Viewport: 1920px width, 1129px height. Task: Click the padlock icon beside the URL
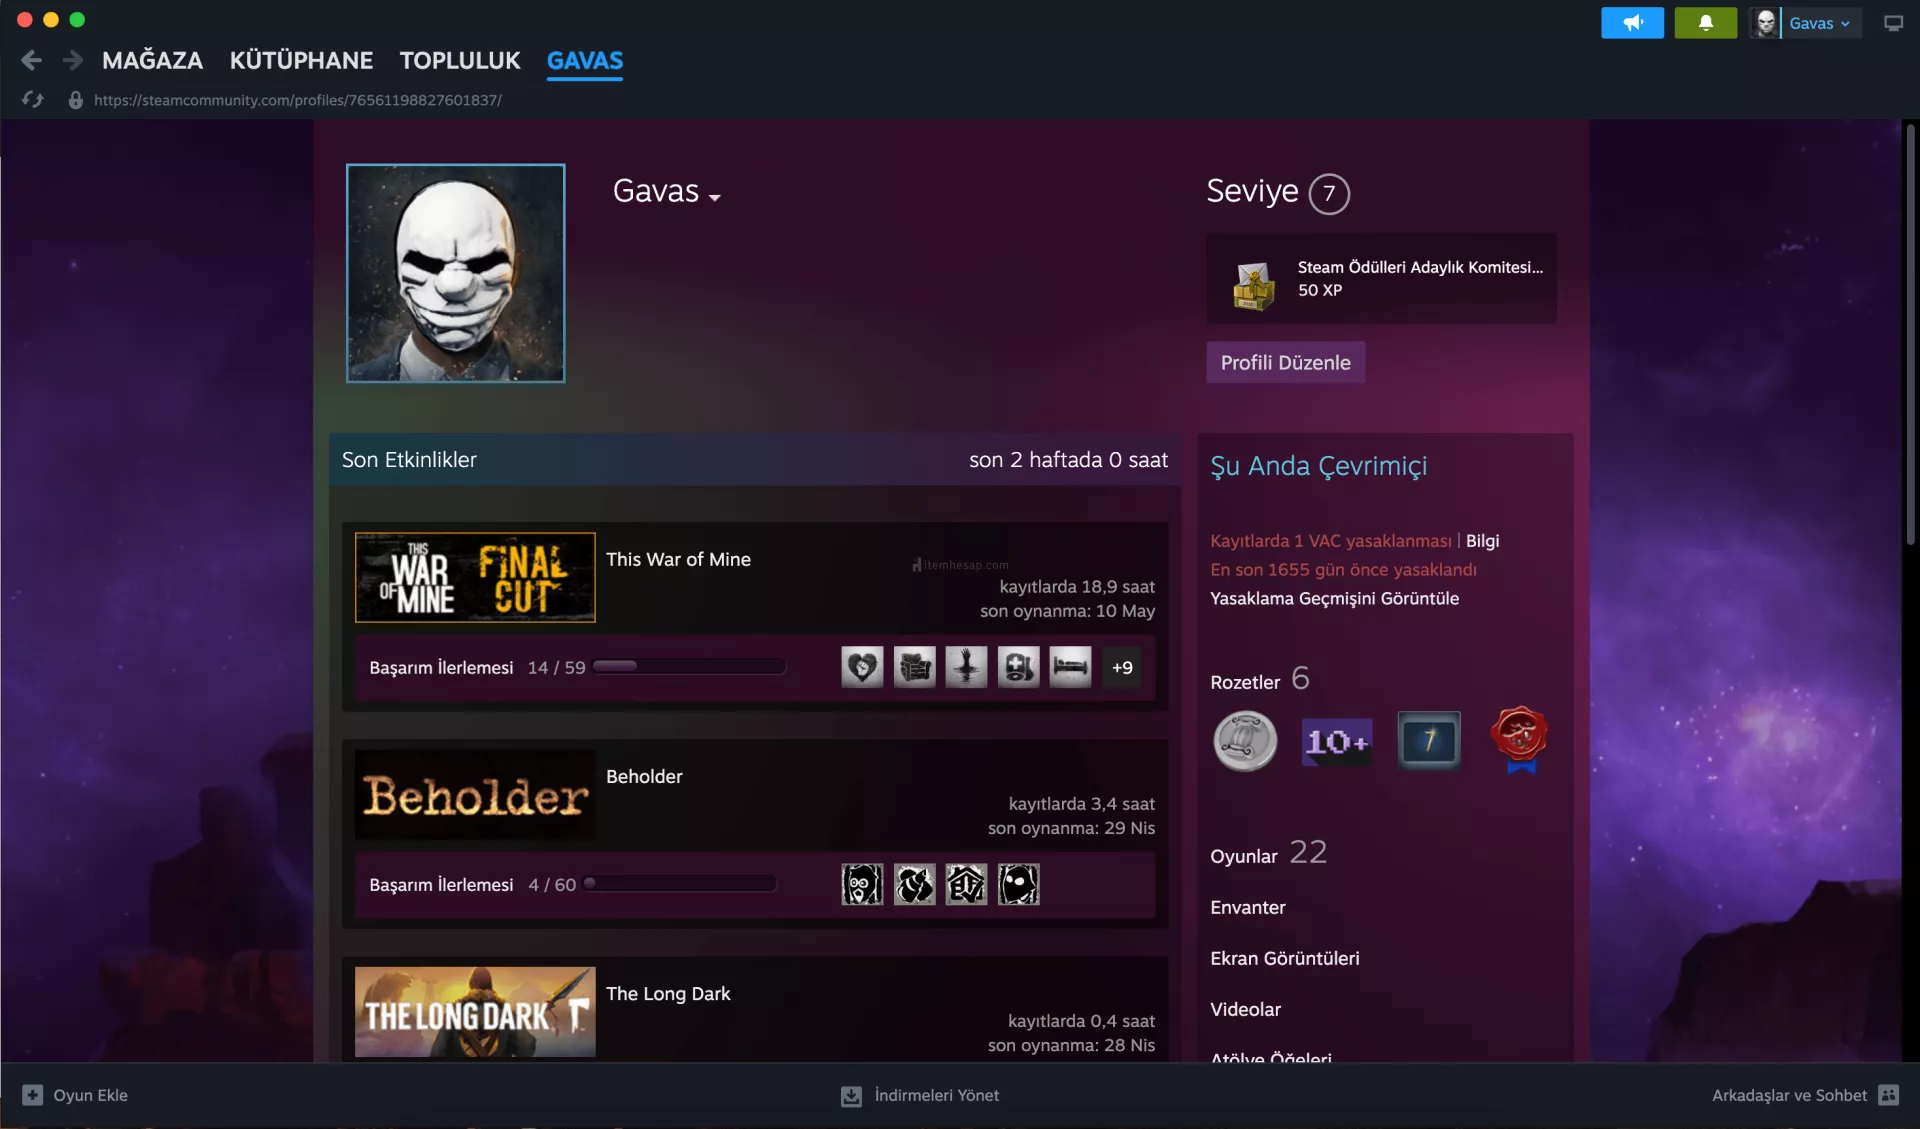(75, 100)
